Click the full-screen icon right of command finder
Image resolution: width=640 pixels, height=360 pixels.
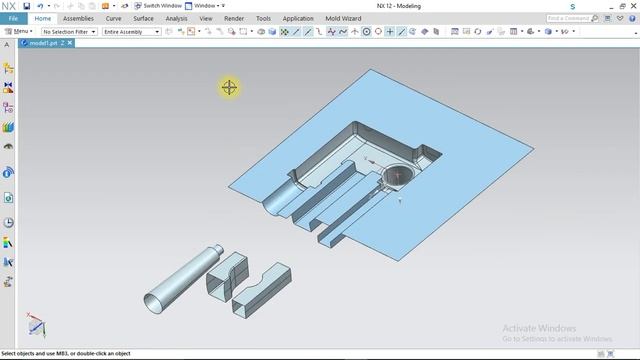coord(607,18)
